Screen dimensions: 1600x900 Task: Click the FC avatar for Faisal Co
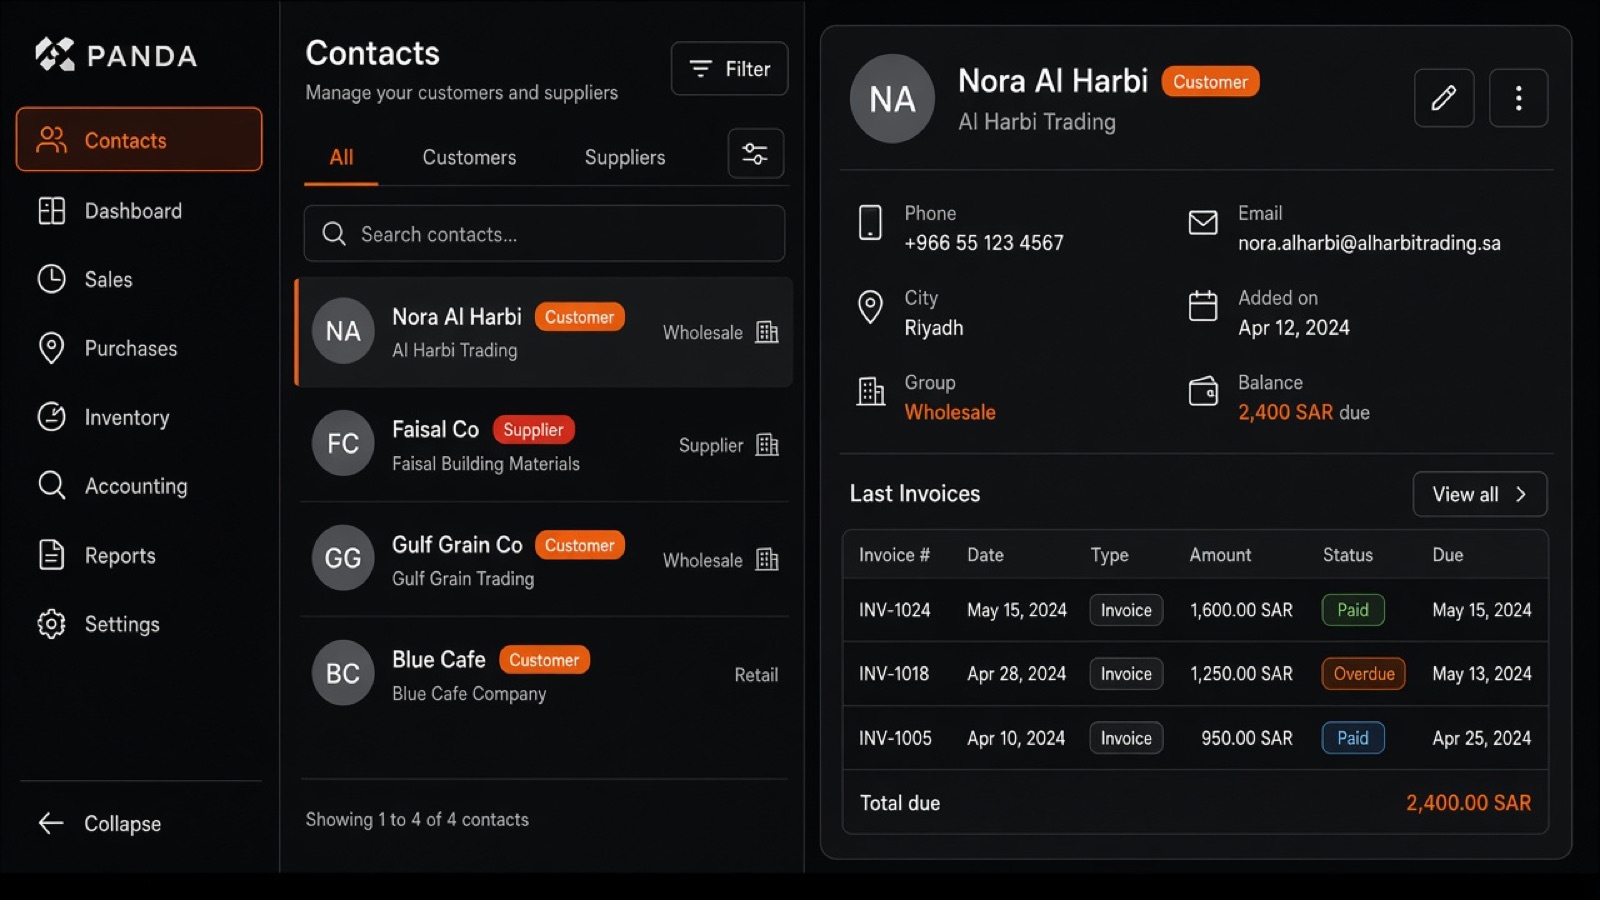343,443
